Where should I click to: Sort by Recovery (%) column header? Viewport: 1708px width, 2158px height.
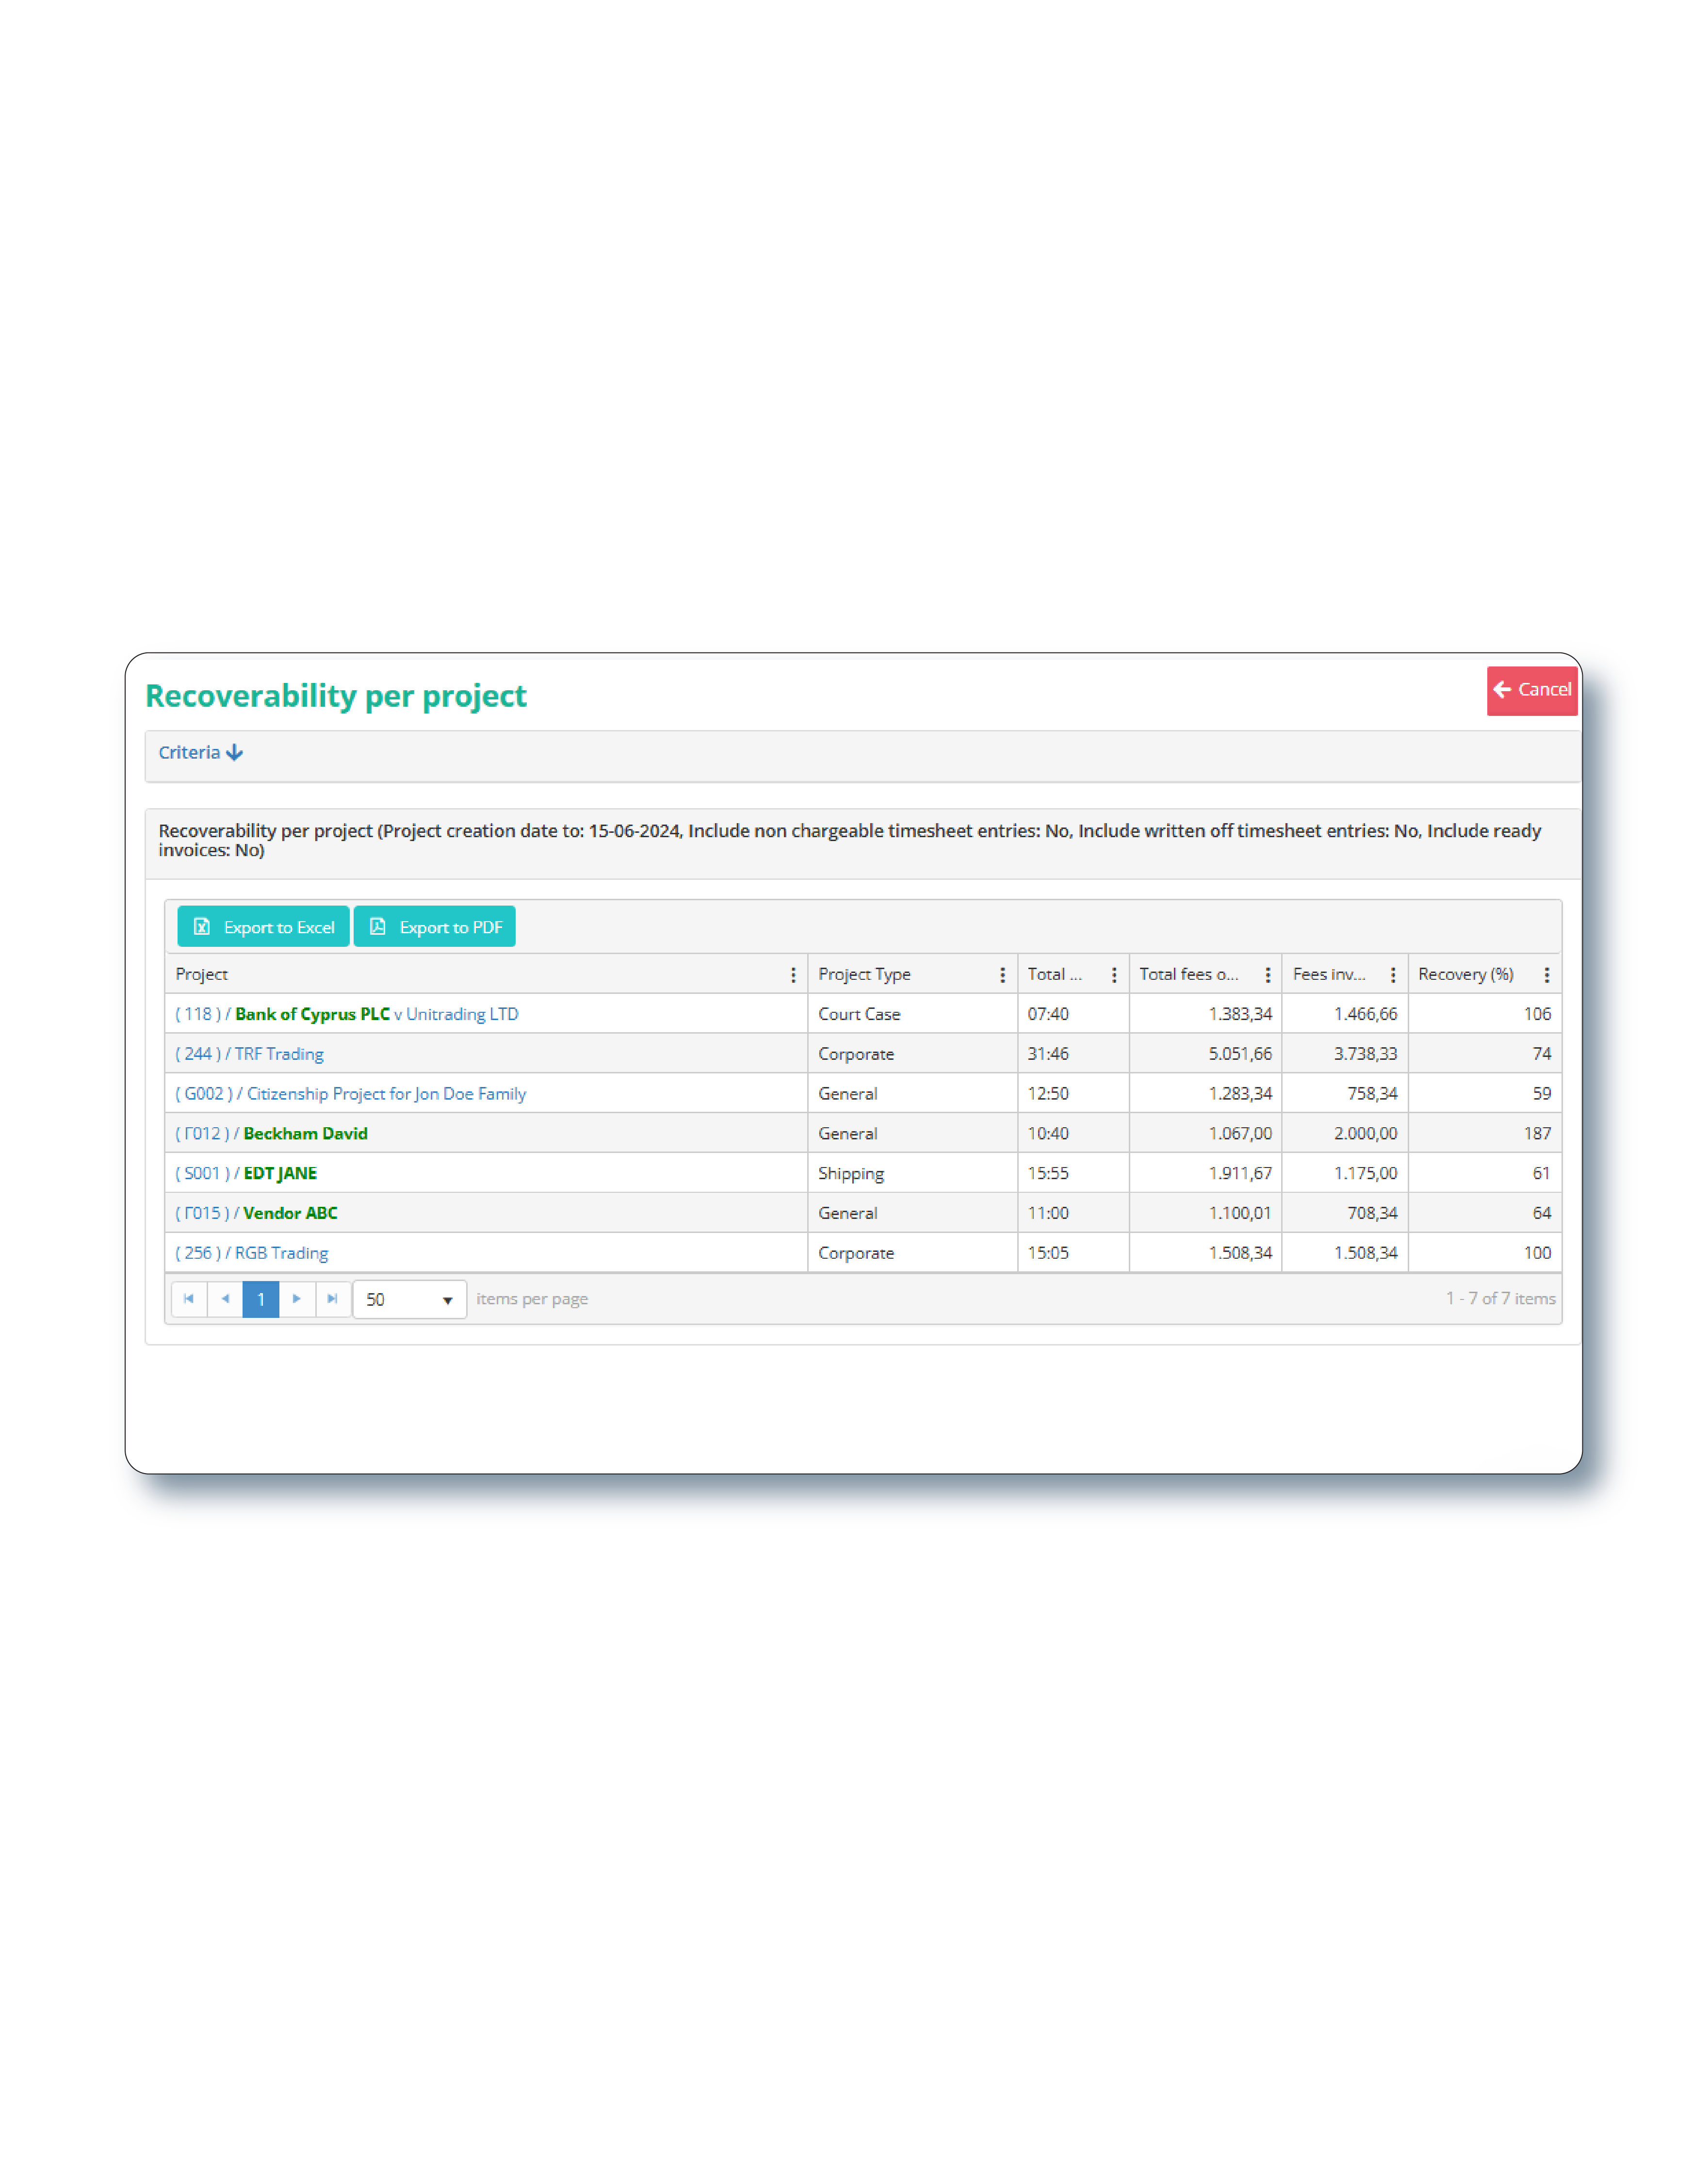click(1465, 974)
